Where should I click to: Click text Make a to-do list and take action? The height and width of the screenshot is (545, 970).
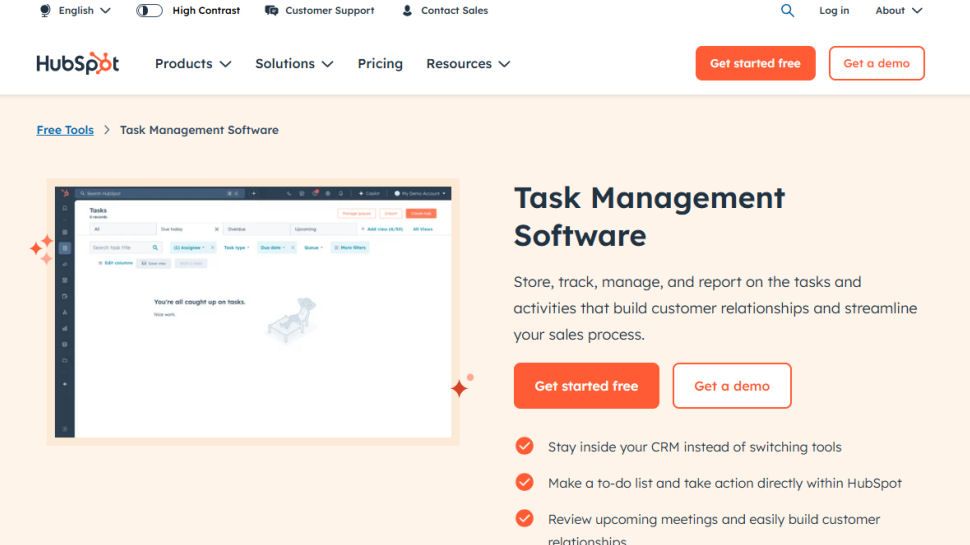(x=725, y=483)
